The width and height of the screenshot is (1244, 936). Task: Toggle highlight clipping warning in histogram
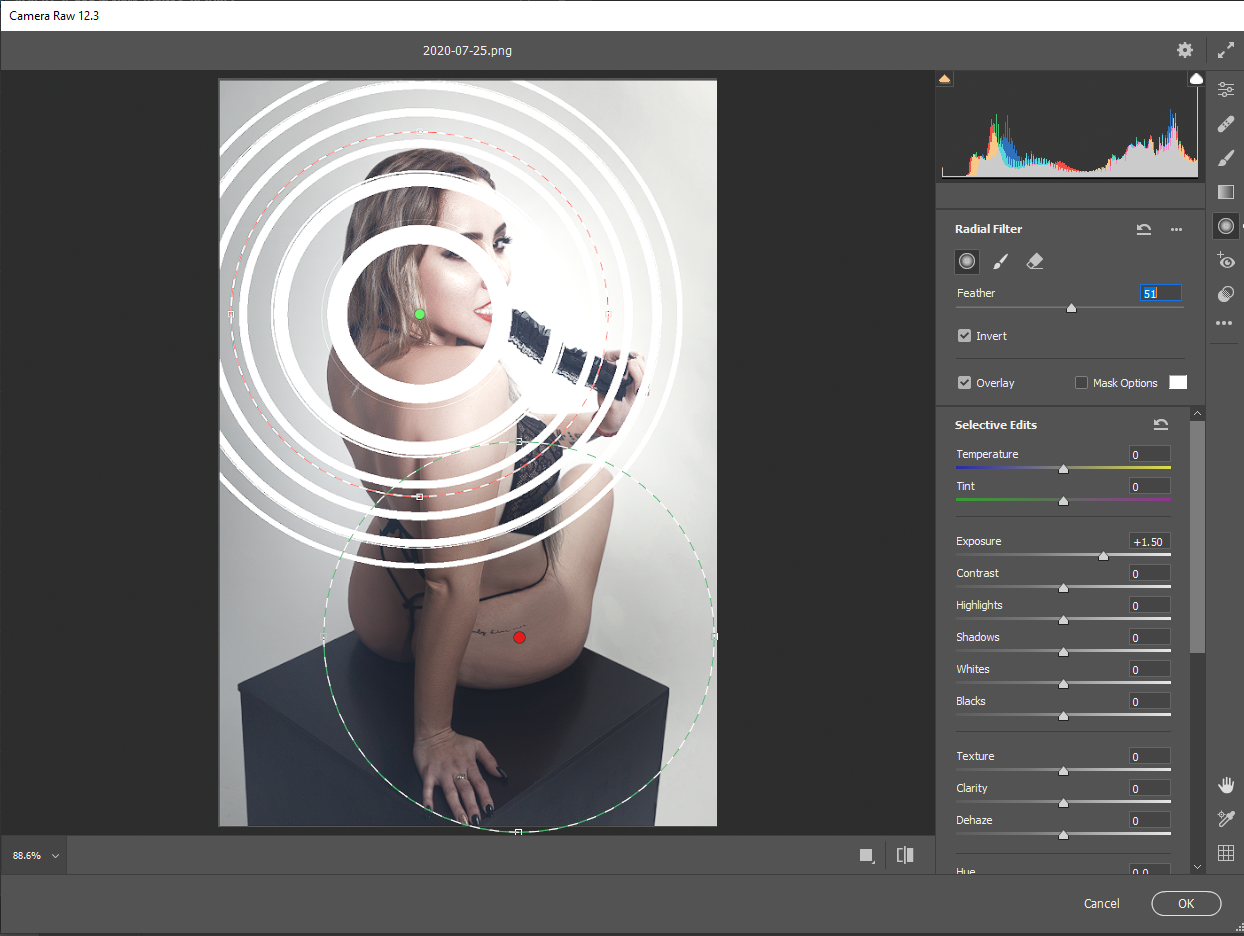point(1196,78)
